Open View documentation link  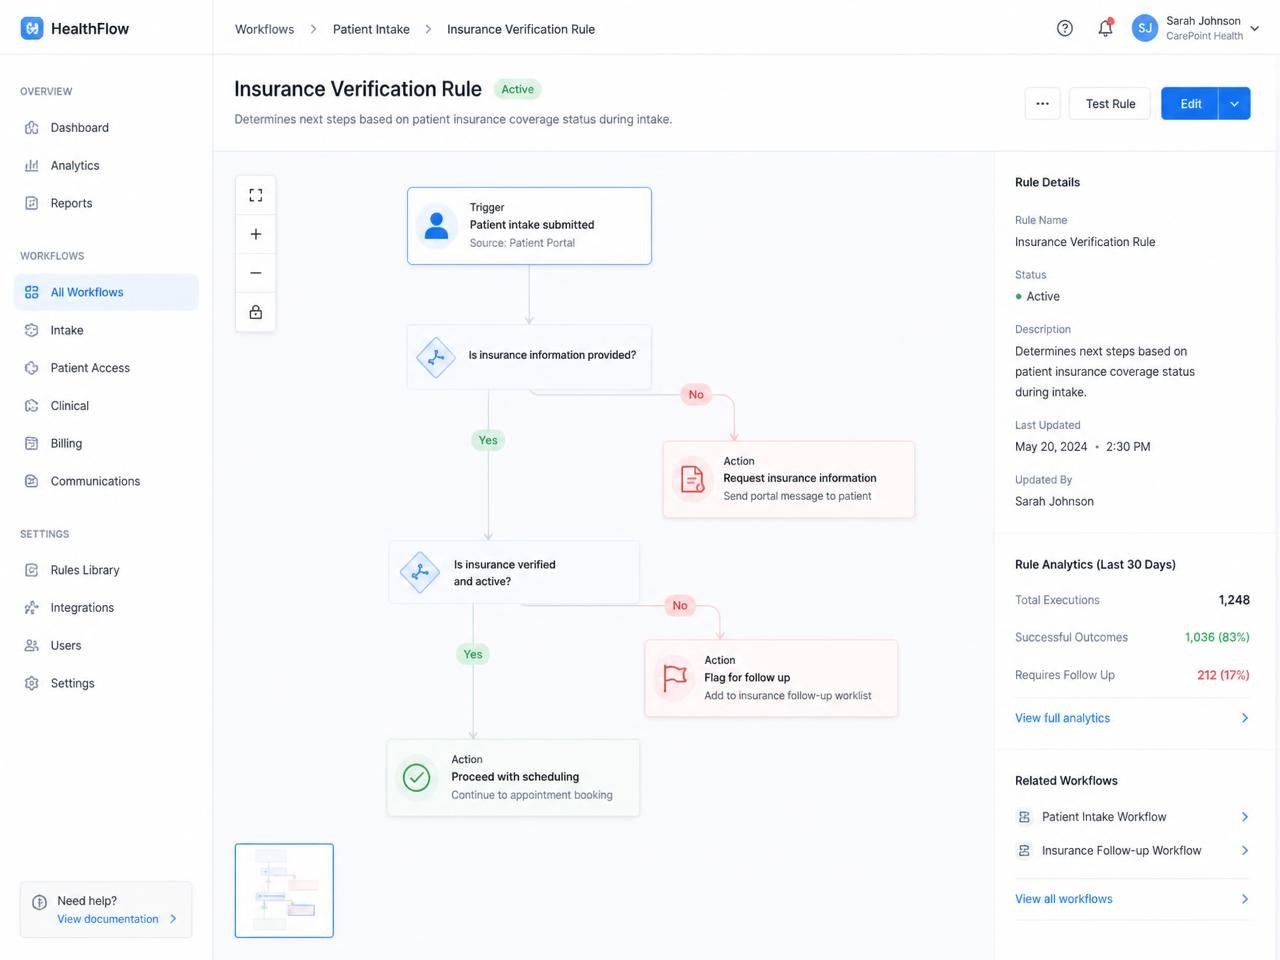107,919
